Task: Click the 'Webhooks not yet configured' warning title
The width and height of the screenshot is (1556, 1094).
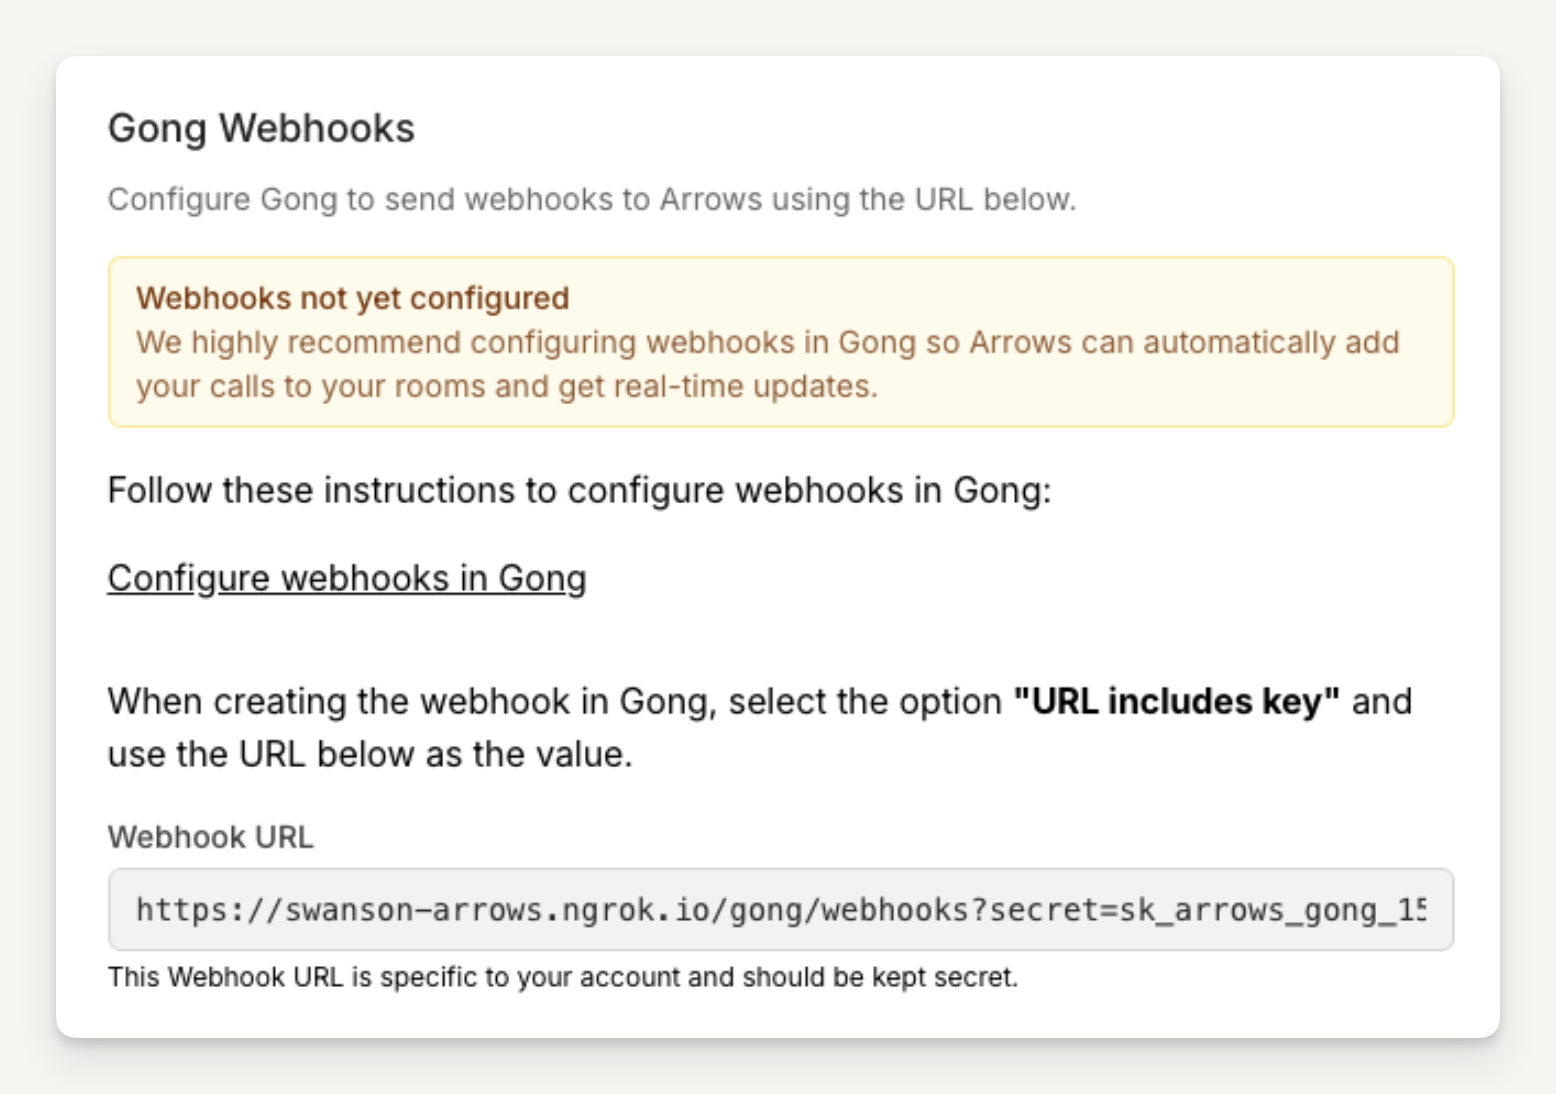Action: tap(352, 298)
